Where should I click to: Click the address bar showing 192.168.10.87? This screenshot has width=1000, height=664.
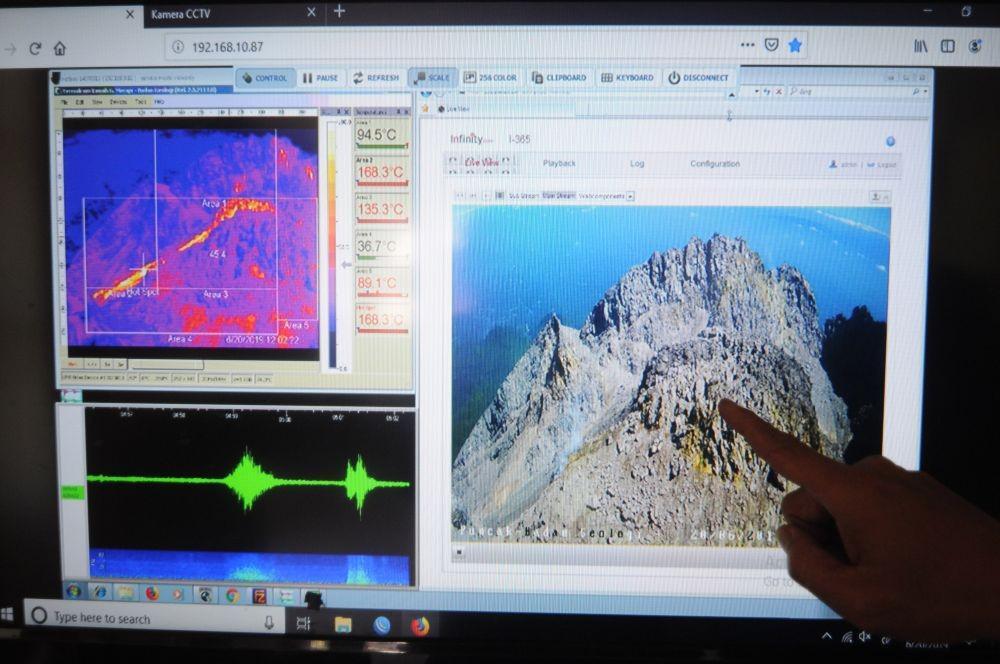446,47
